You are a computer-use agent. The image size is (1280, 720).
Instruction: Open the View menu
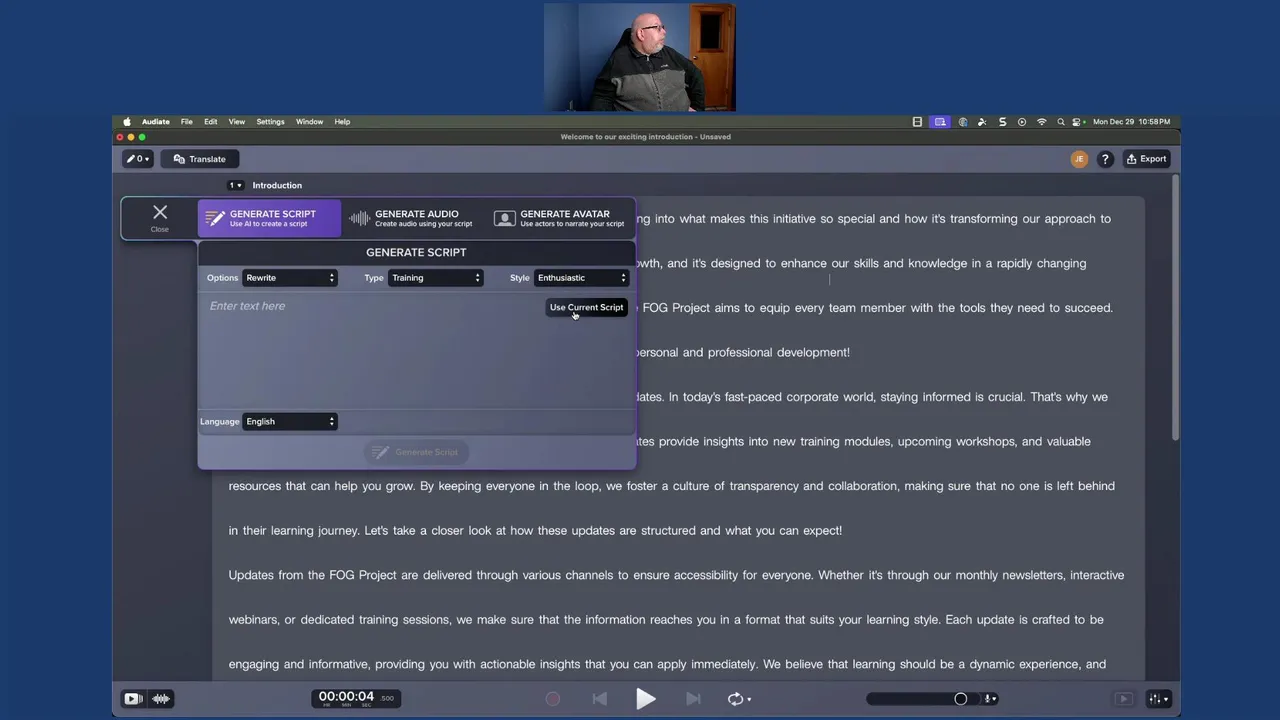[x=237, y=122]
